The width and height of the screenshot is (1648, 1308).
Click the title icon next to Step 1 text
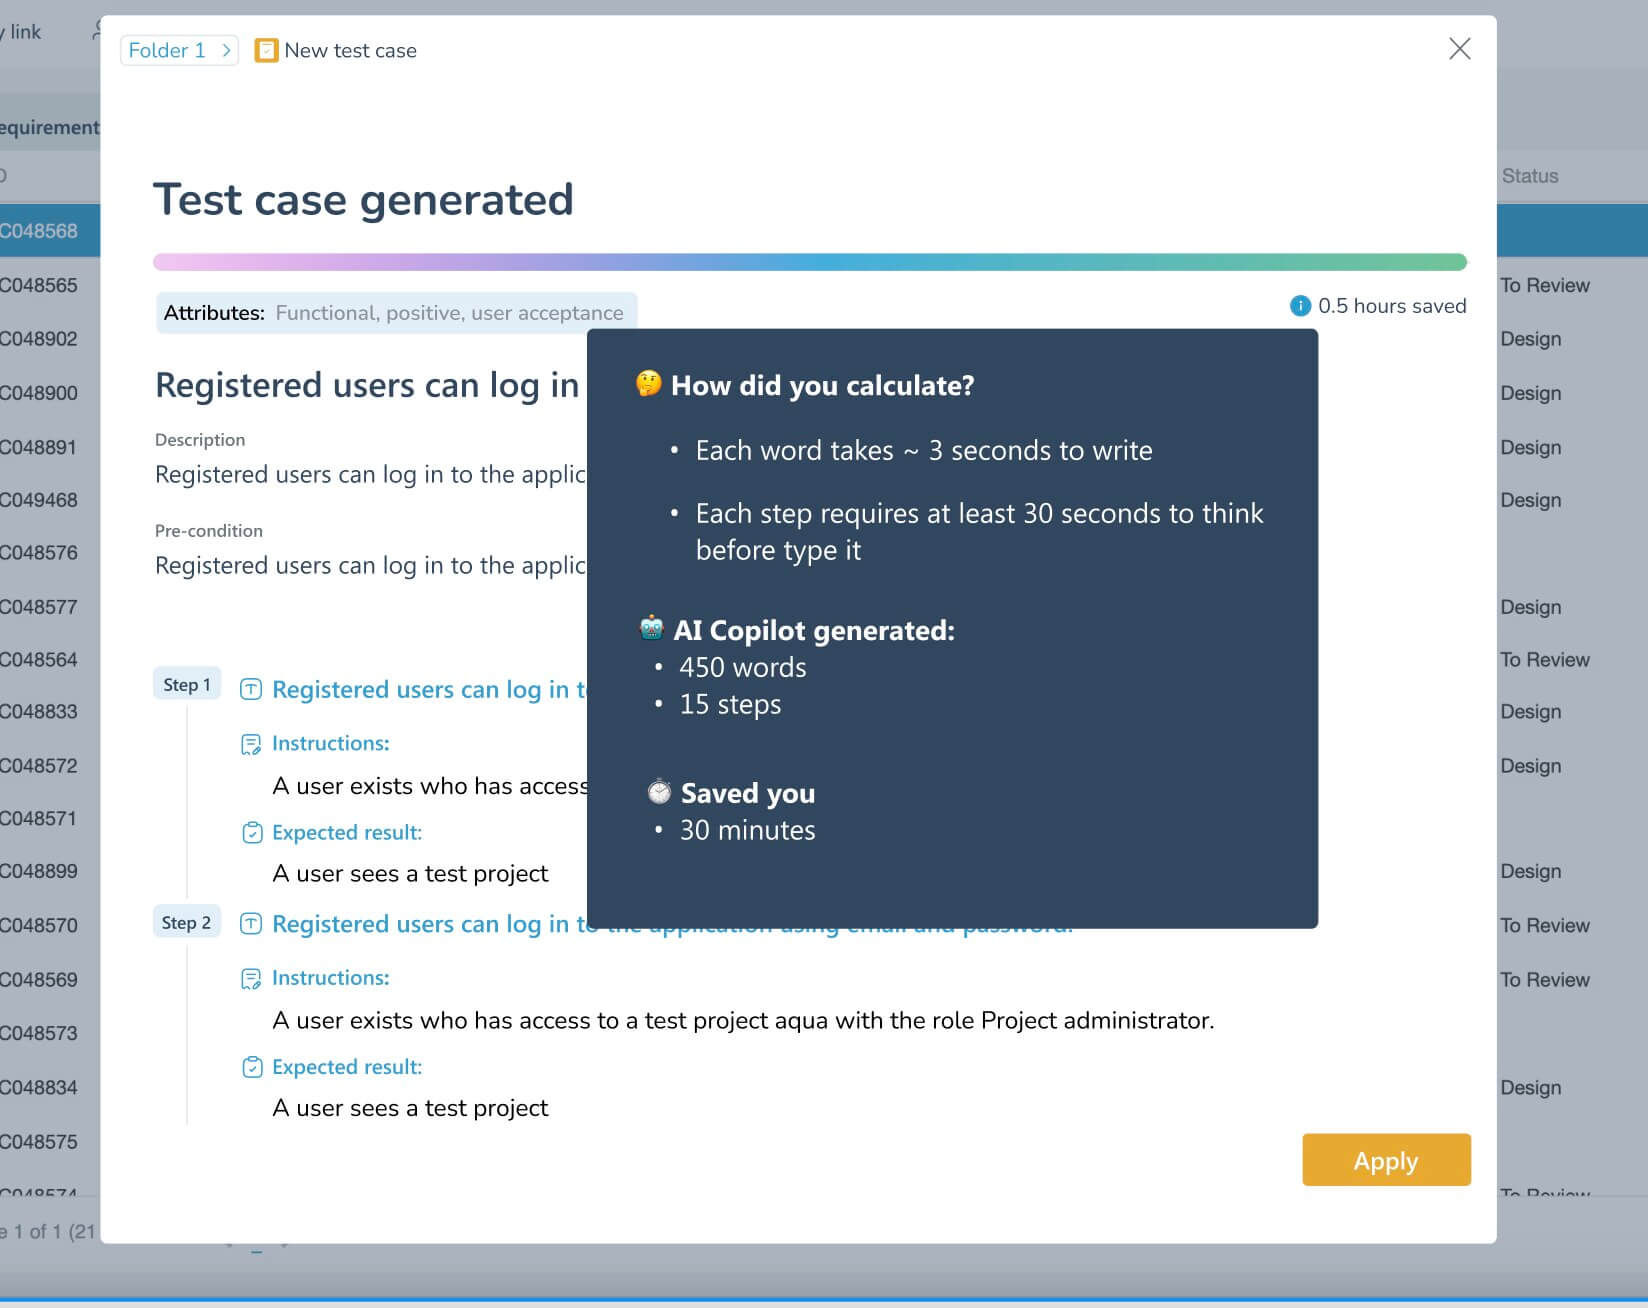pyautogui.click(x=250, y=689)
